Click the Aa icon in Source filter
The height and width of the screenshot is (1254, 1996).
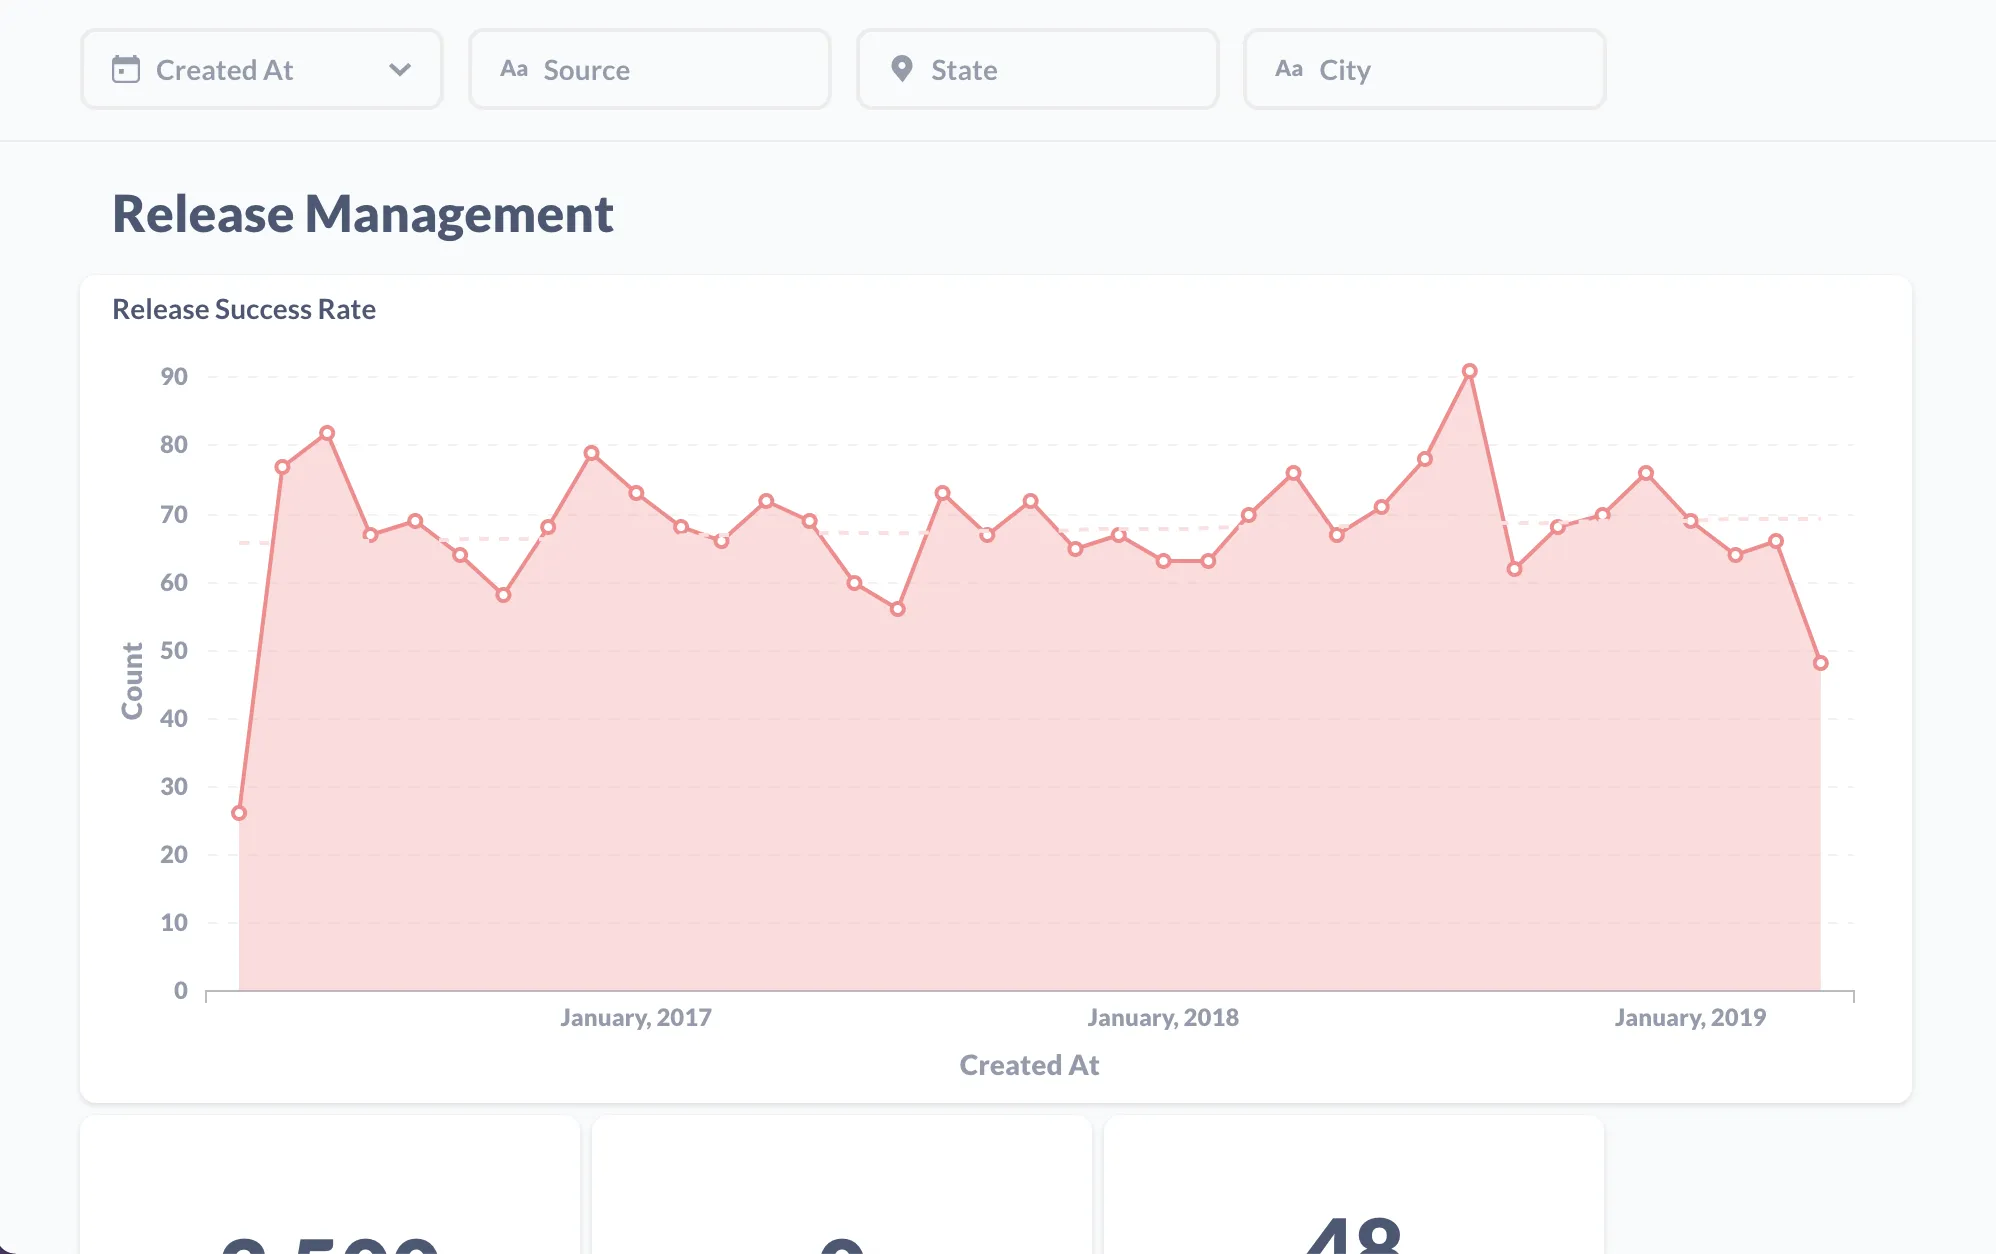(x=514, y=69)
